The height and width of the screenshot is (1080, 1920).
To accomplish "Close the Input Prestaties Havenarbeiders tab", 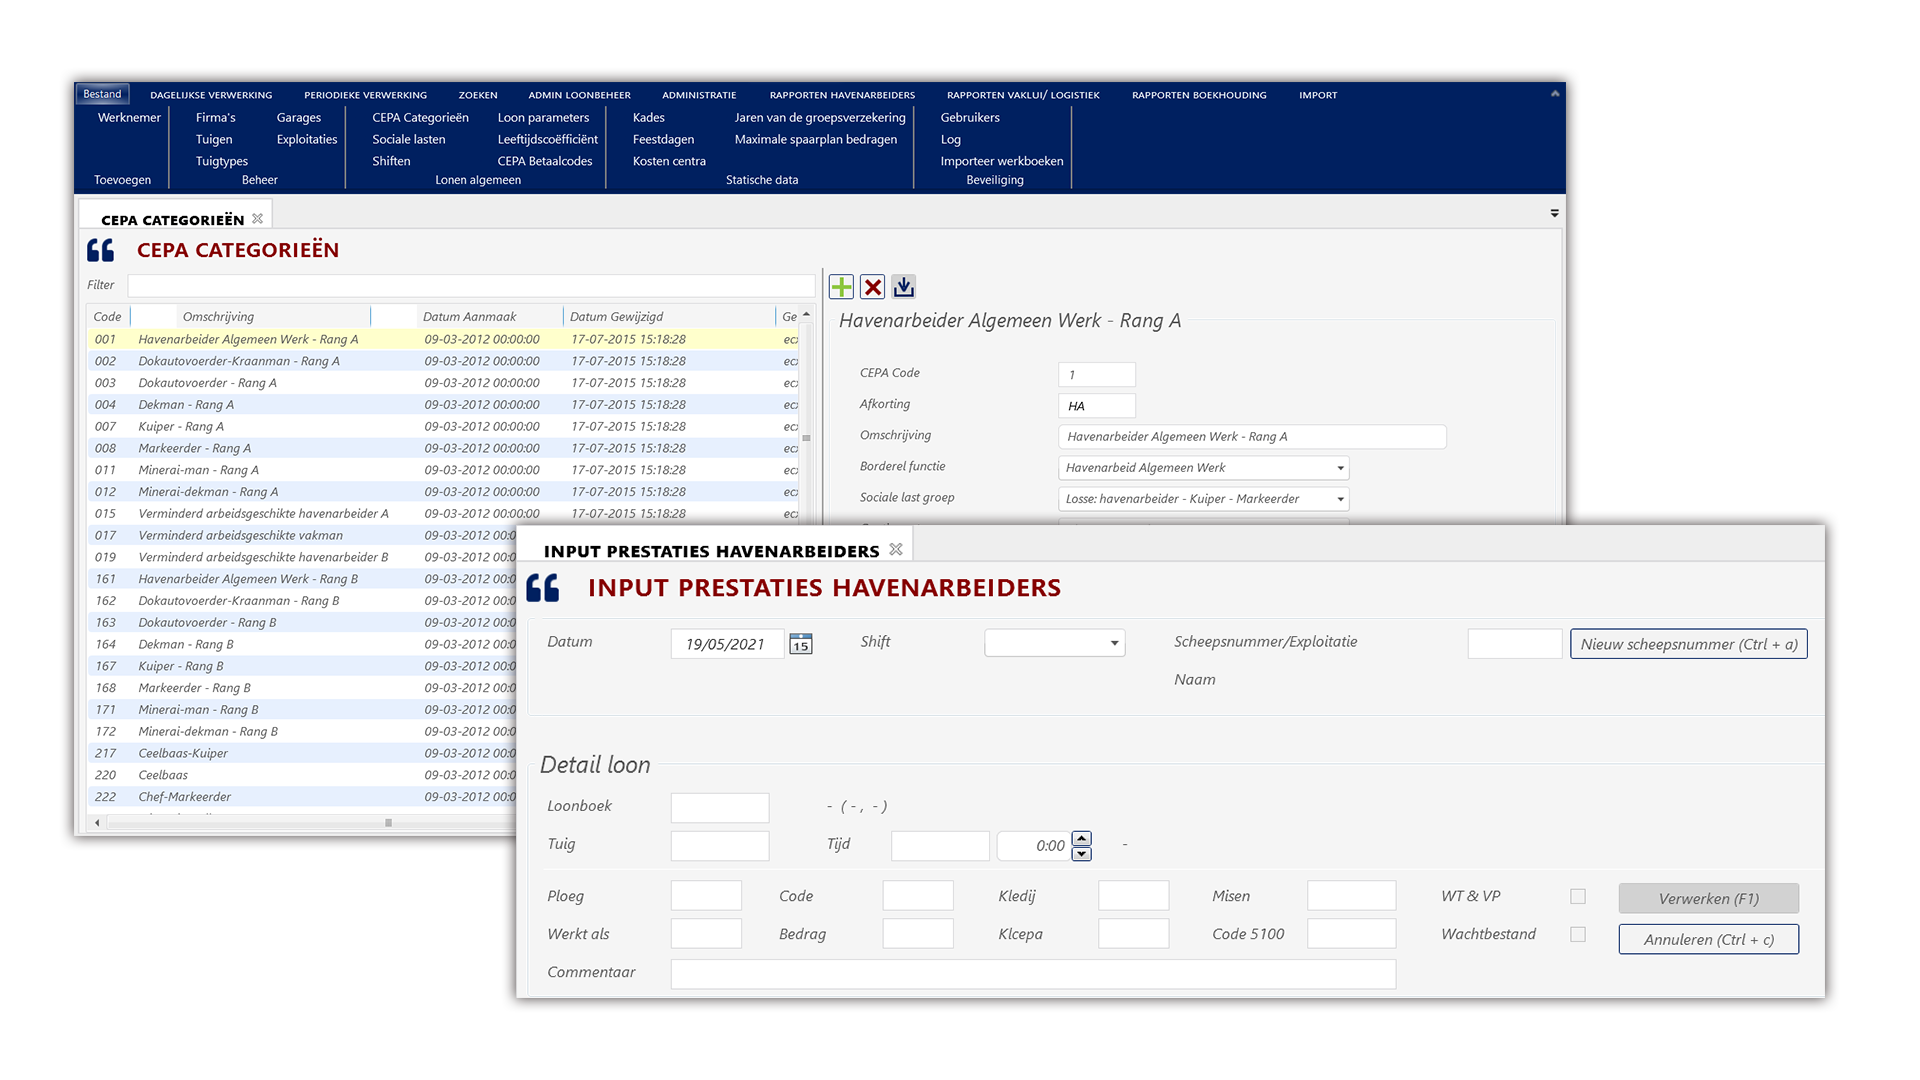I will pos(896,550).
